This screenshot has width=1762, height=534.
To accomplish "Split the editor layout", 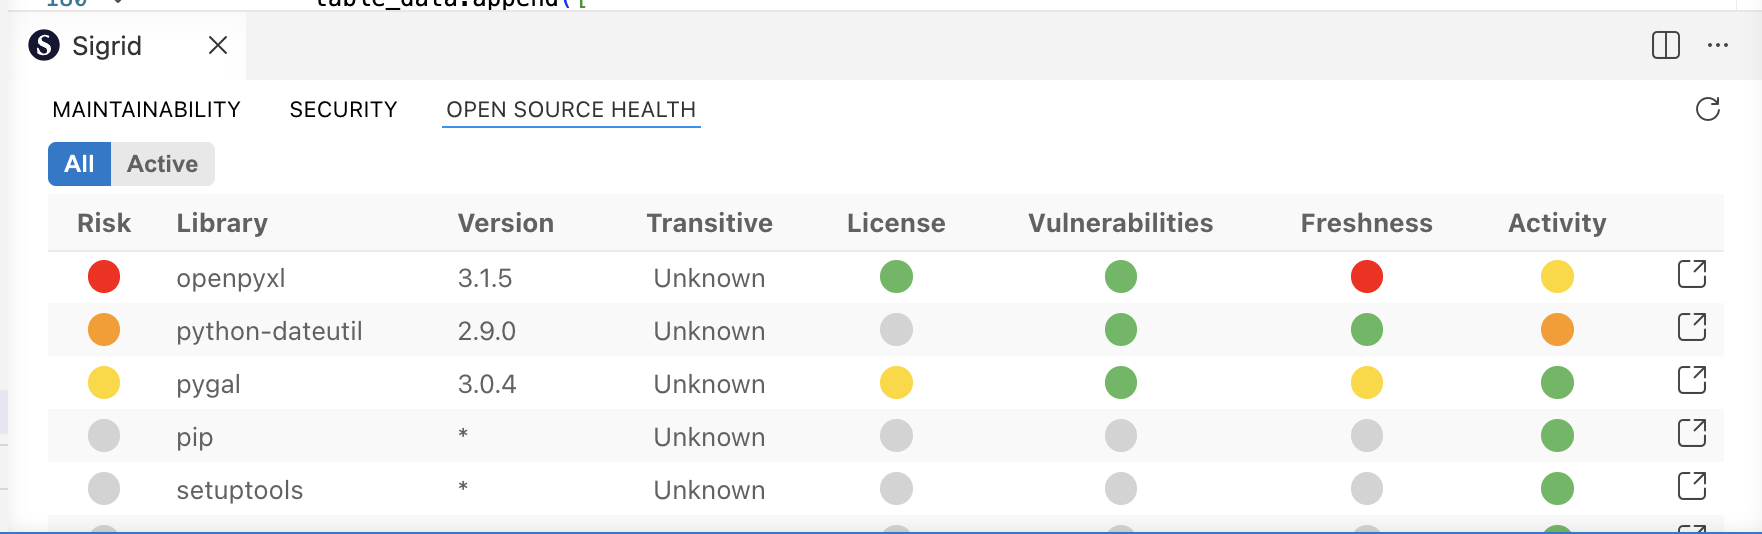I will point(1665,45).
